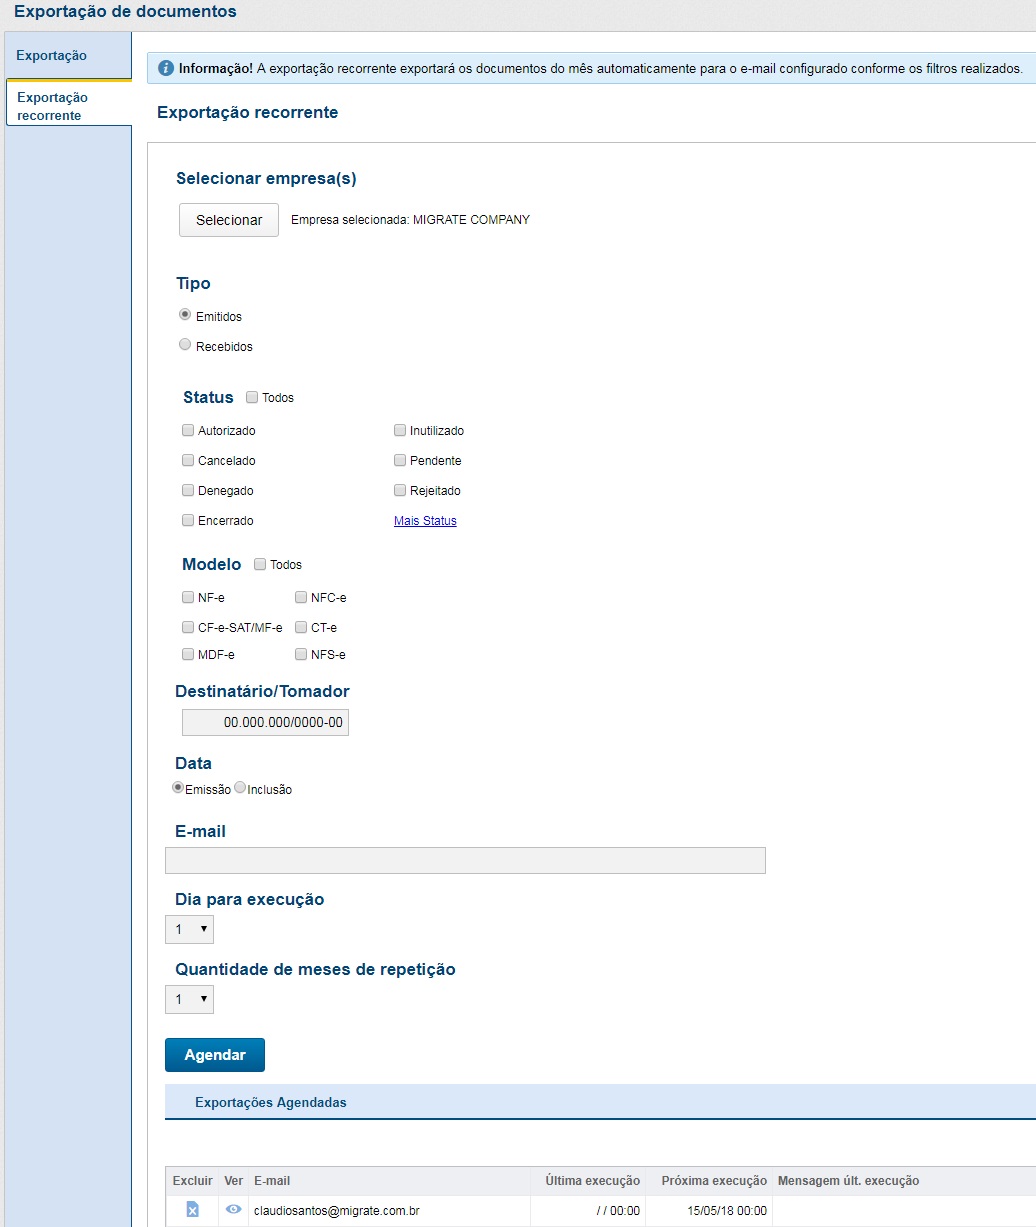The width and height of the screenshot is (1036, 1227).
Task: Click the E-mail input field
Action: coord(465,861)
